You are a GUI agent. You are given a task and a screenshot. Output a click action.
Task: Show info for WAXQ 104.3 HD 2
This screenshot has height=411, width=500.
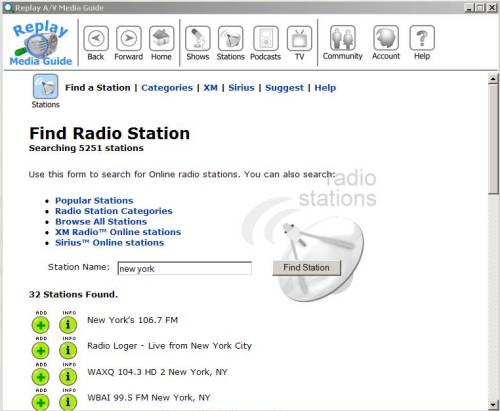click(x=68, y=377)
